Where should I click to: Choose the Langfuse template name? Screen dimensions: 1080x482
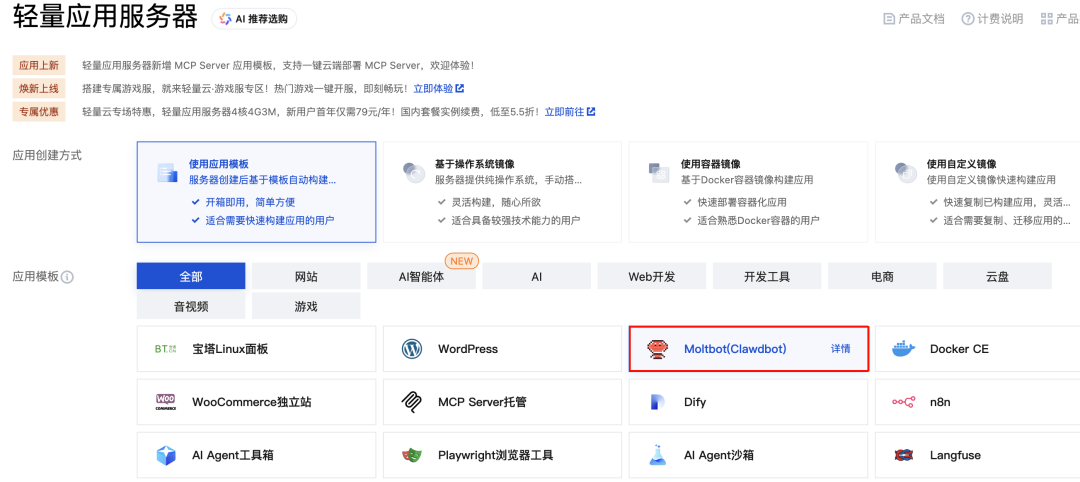[955, 455]
